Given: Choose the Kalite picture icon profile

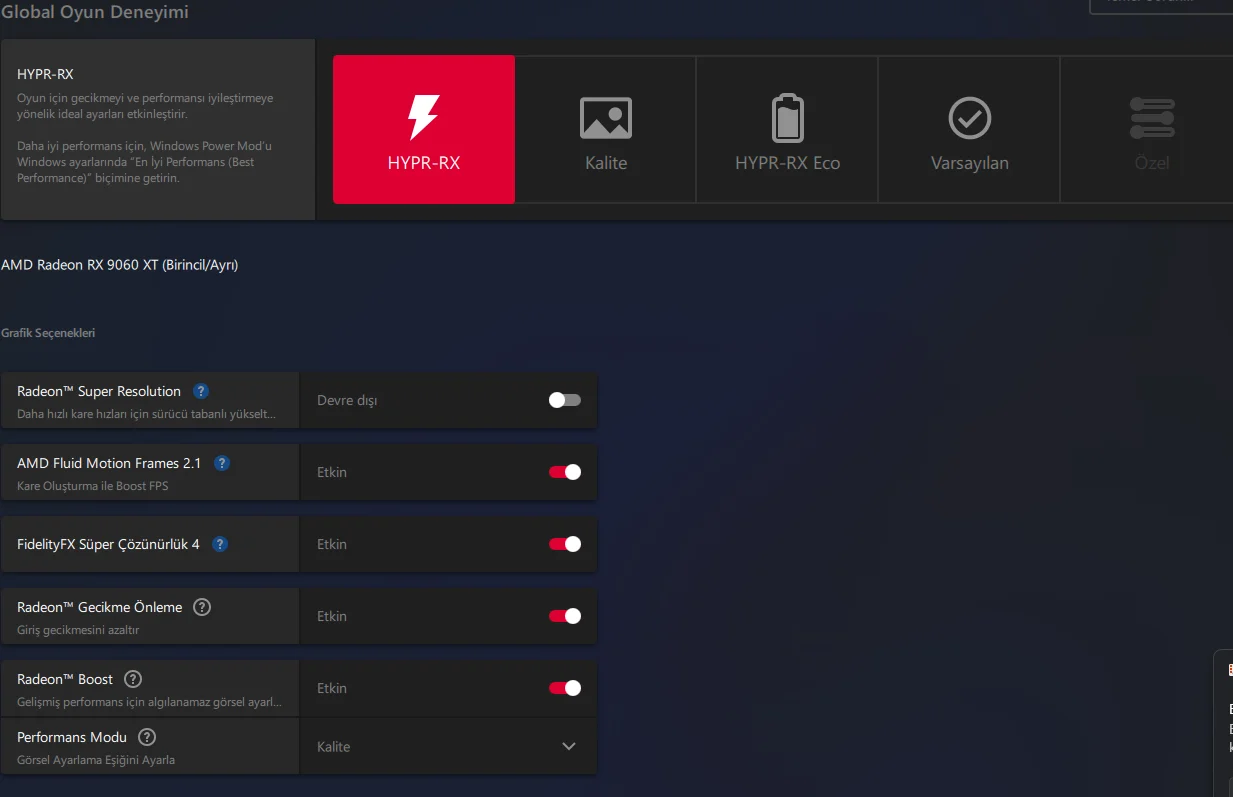Looking at the screenshot, I should [606, 129].
